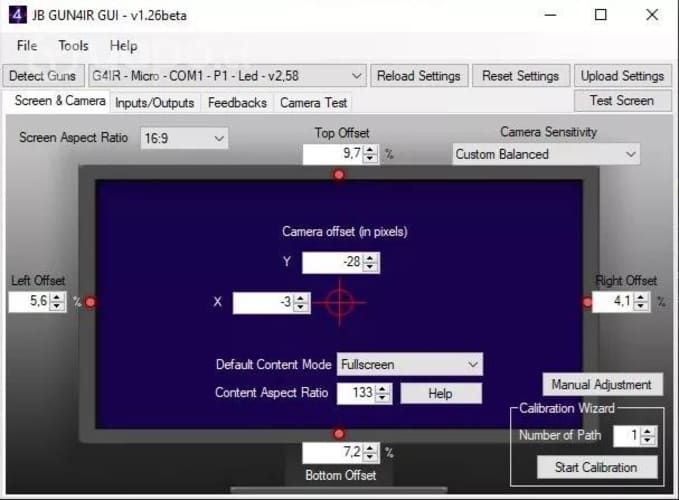Click the red bottom offset handle dot
The height and width of the screenshot is (500, 679).
tap(339, 433)
